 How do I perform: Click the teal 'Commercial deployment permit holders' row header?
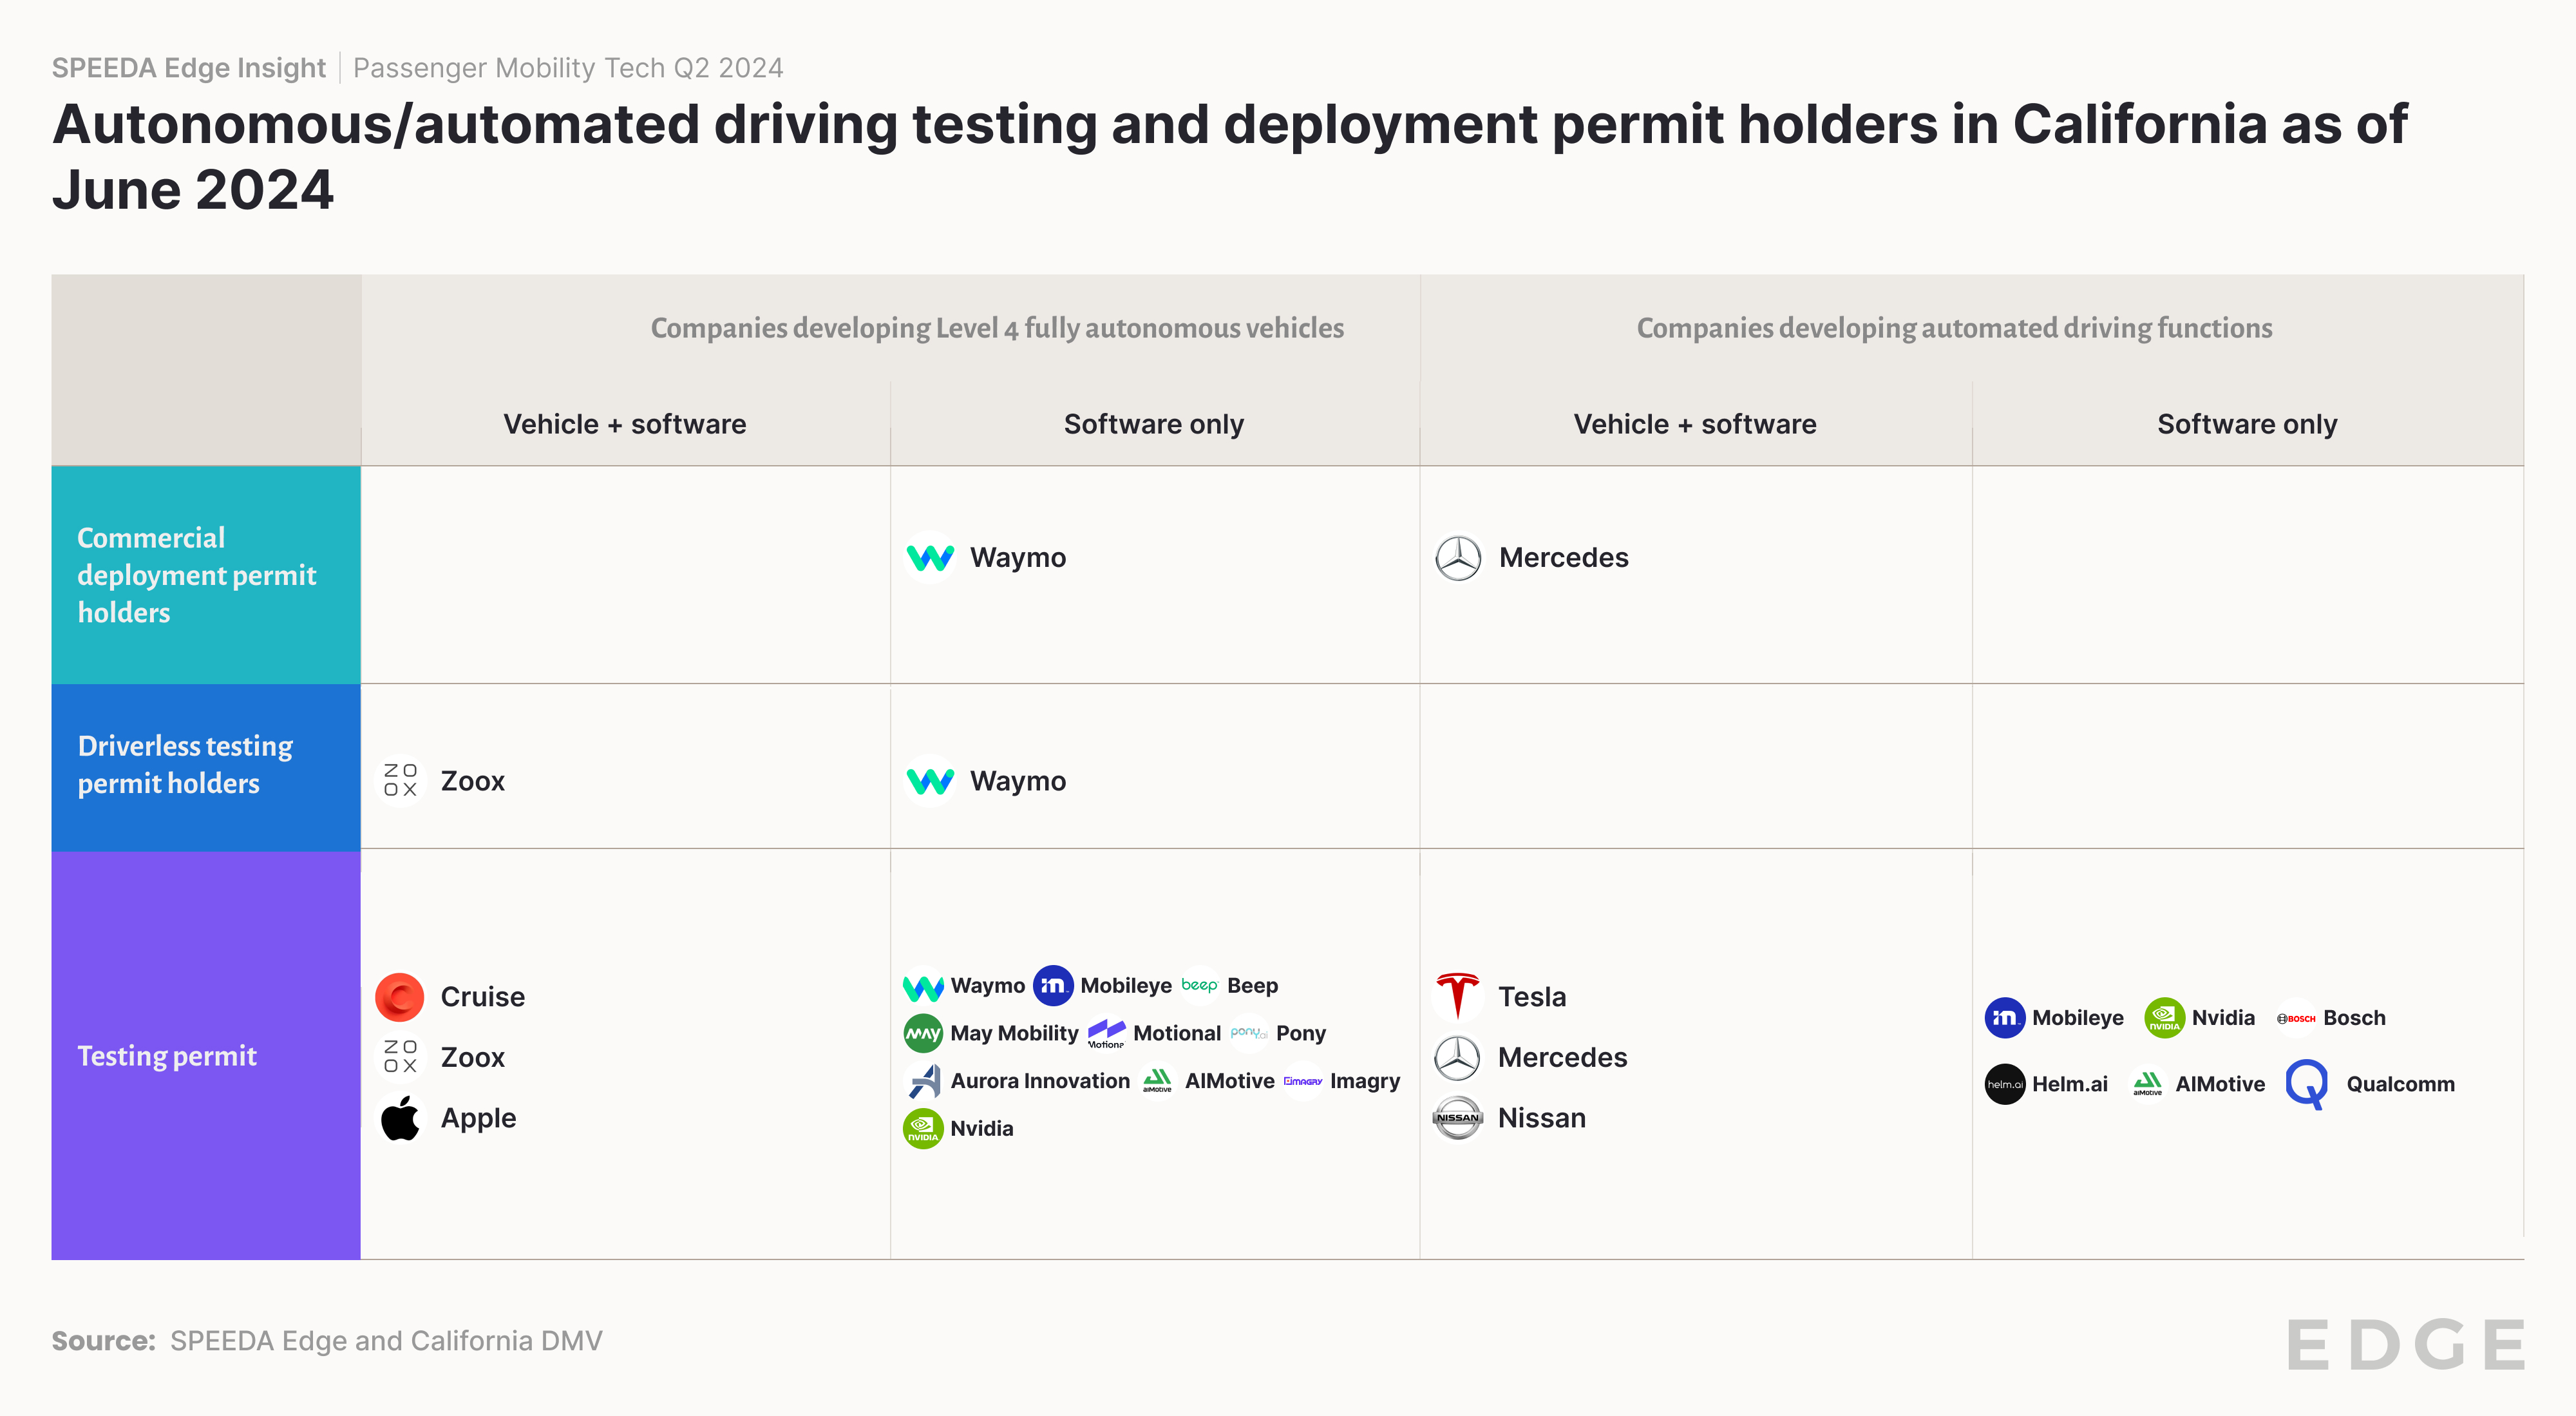pyautogui.click(x=206, y=575)
